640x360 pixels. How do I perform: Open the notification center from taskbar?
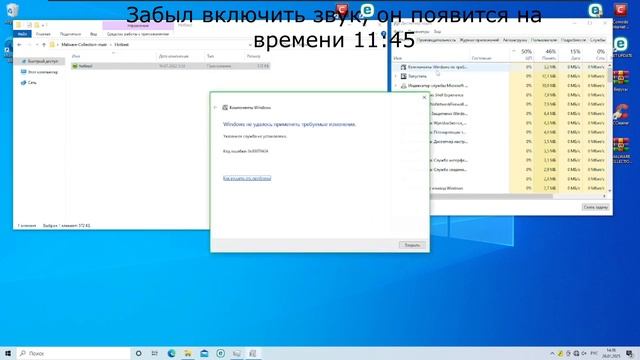coord(629,353)
